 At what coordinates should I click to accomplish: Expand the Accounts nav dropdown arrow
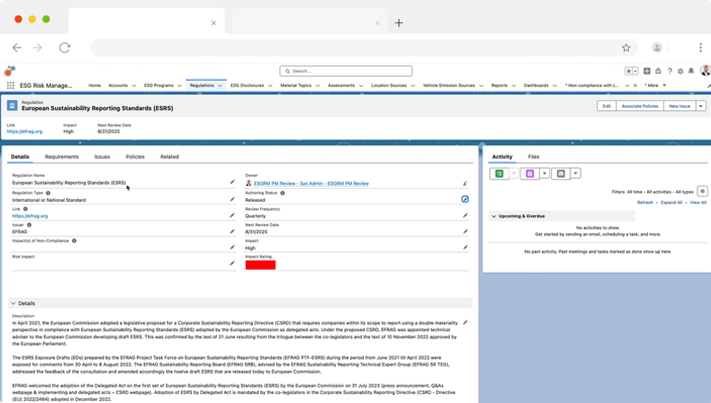(134, 86)
